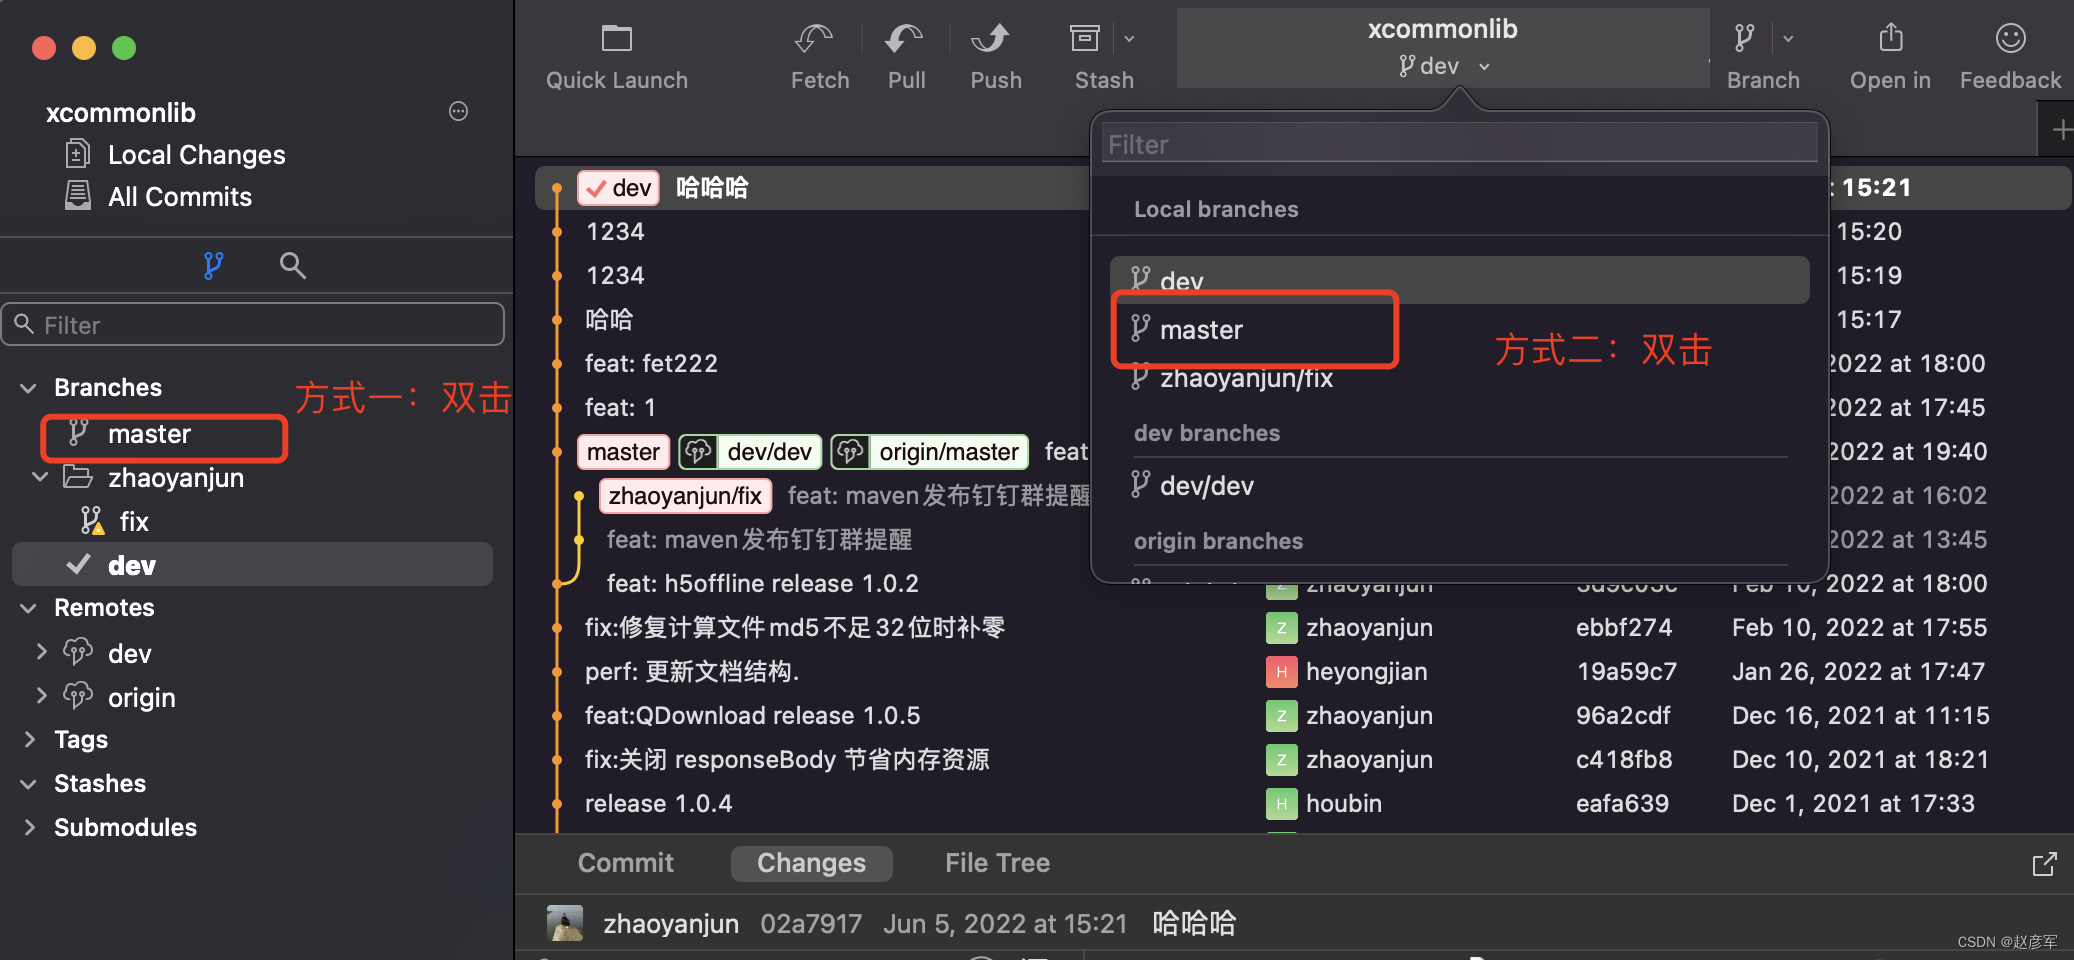Click the dev branch label on top commit
This screenshot has width=2074, height=960.
click(x=618, y=188)
